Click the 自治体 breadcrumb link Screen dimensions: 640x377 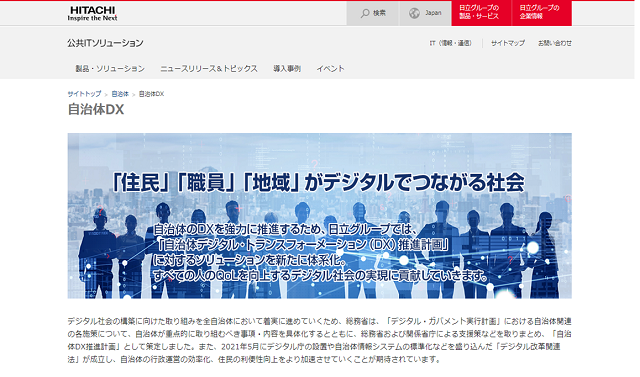[x=120, y=94]
